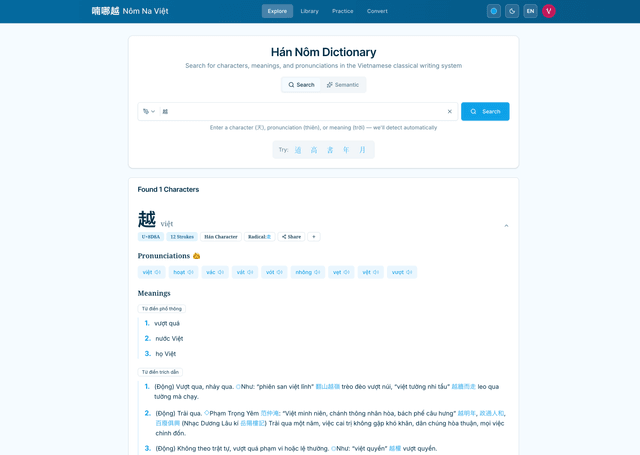Click the U+8D8A code badge
Viewport: 640px width, 455px height.
click(x=151, y=237)
